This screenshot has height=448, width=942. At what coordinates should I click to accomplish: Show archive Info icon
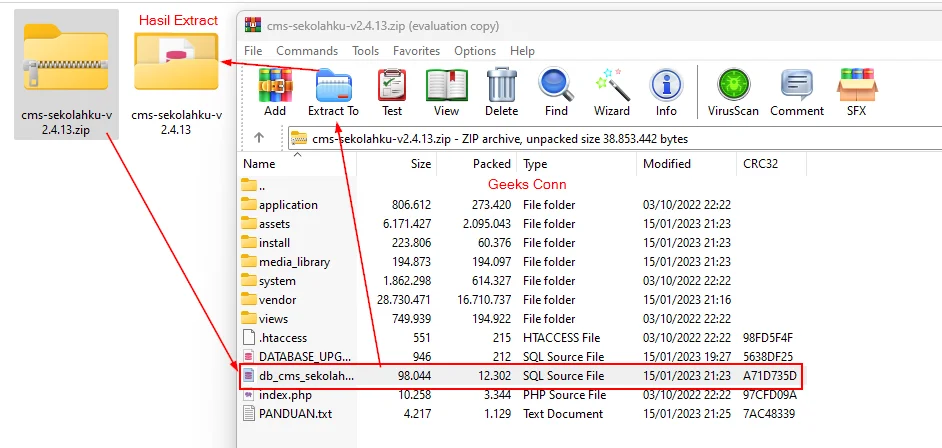[x=666, y=85]
